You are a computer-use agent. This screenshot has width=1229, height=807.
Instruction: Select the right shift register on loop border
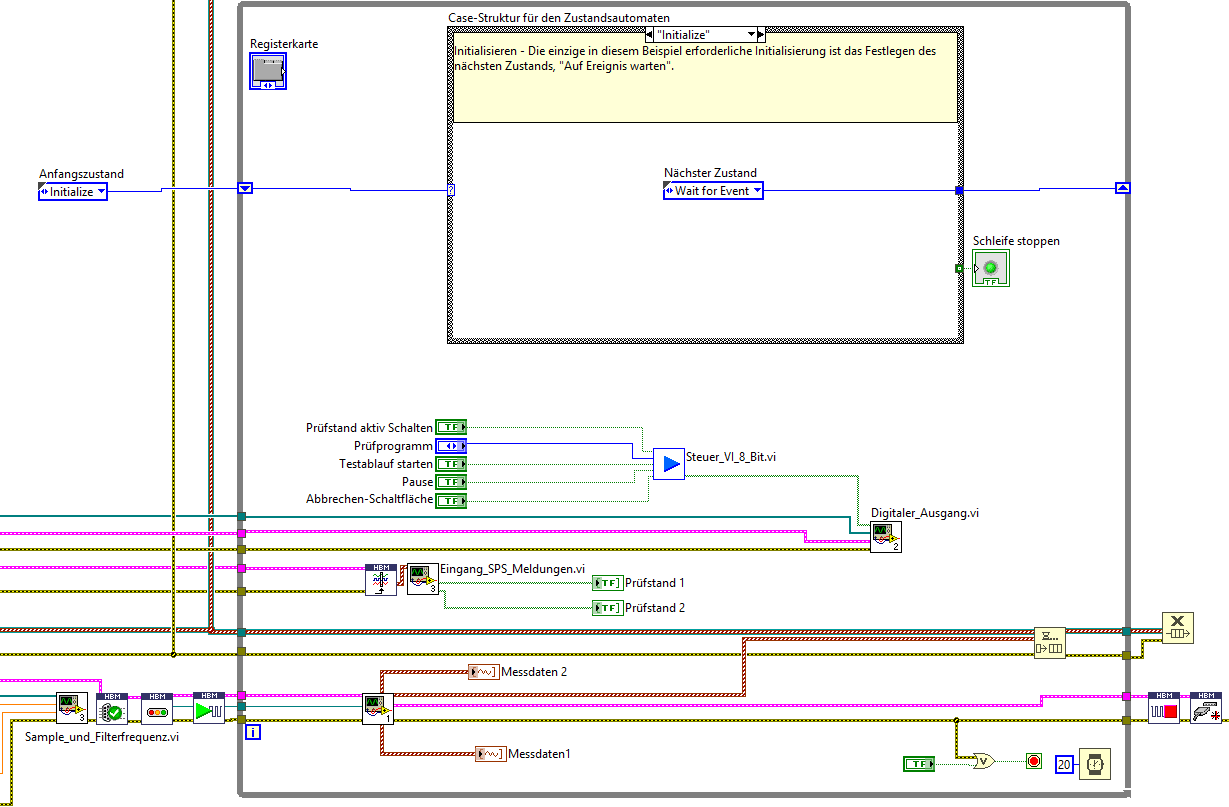(1123, 188)
